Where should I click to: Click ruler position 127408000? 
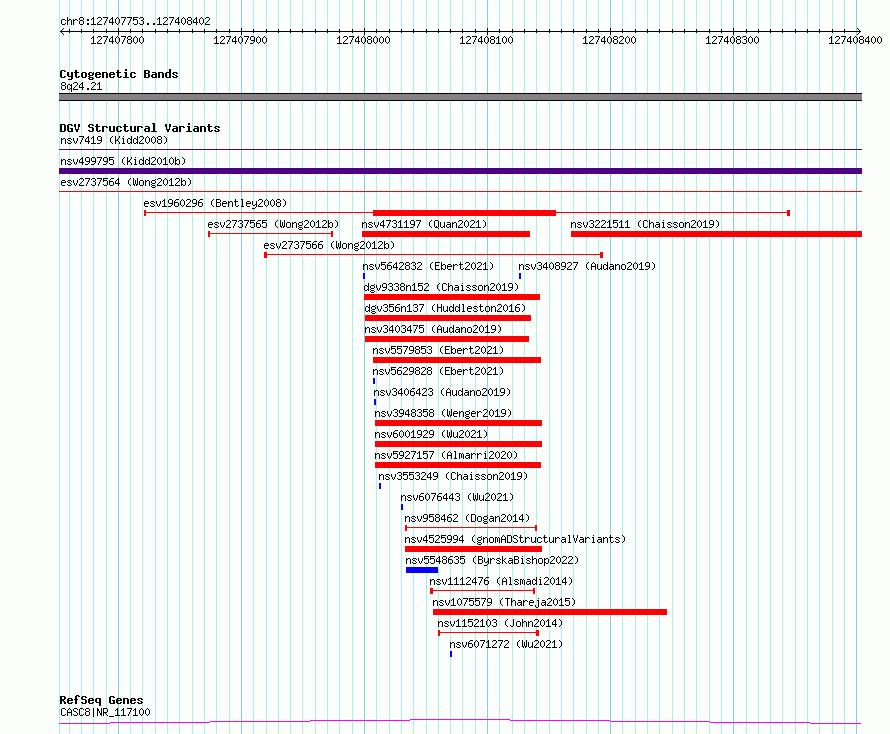[x=363, y=40]
